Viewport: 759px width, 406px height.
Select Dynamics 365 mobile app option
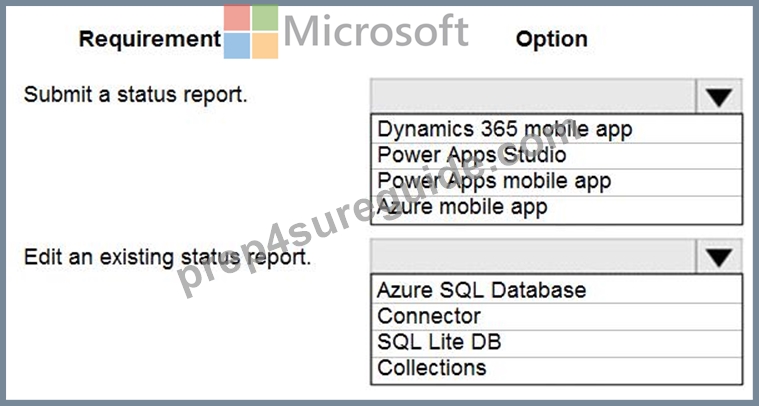556,129
